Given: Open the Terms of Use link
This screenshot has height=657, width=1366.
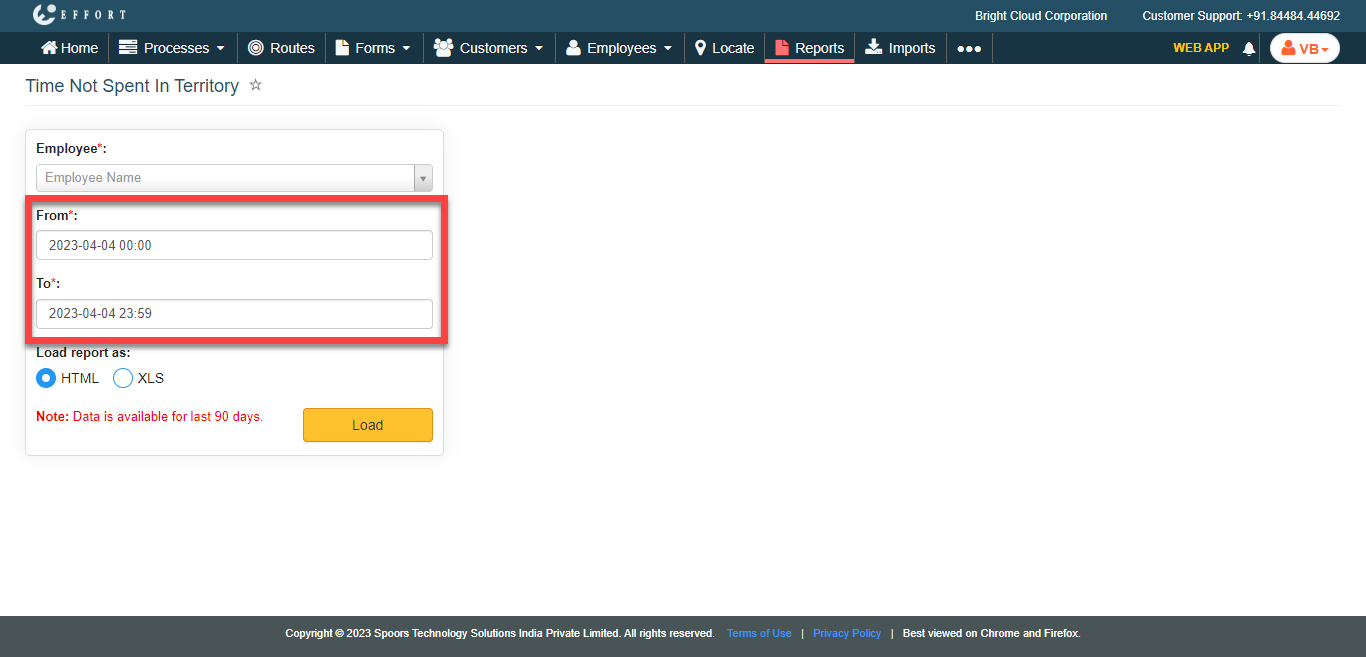Looking at the screenshot, I should 759,633.
